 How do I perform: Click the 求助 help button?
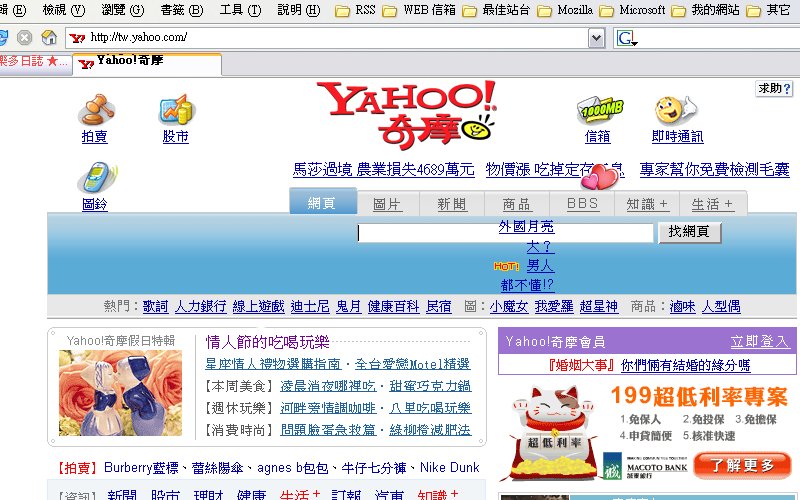pyautogui.click(x=774, y=88)
